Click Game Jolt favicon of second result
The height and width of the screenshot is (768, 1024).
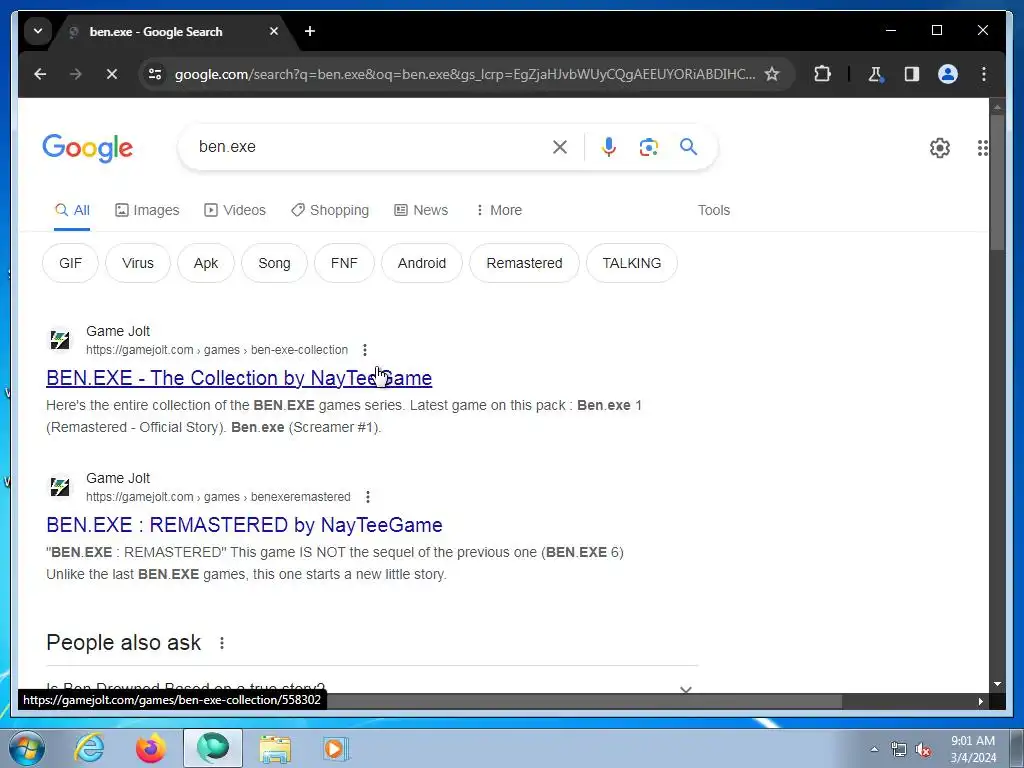pos(60,487)
